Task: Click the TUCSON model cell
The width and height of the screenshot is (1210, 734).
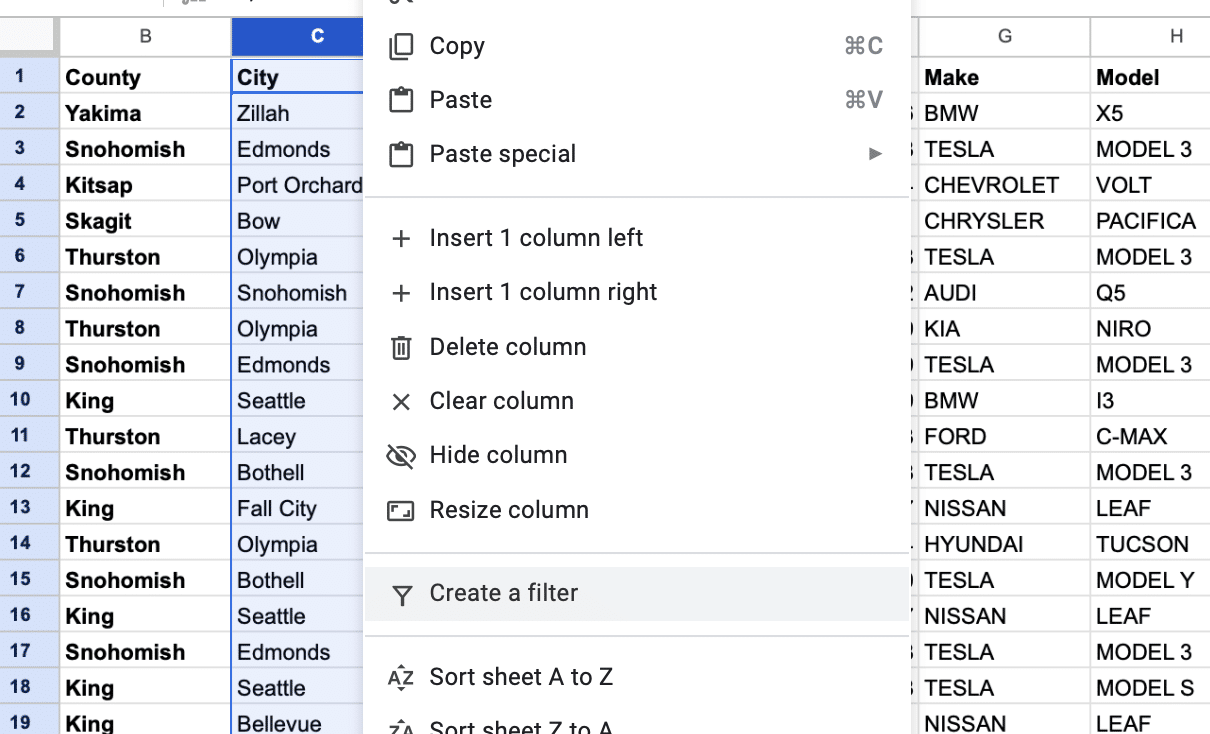Action: click(1150, 545)
